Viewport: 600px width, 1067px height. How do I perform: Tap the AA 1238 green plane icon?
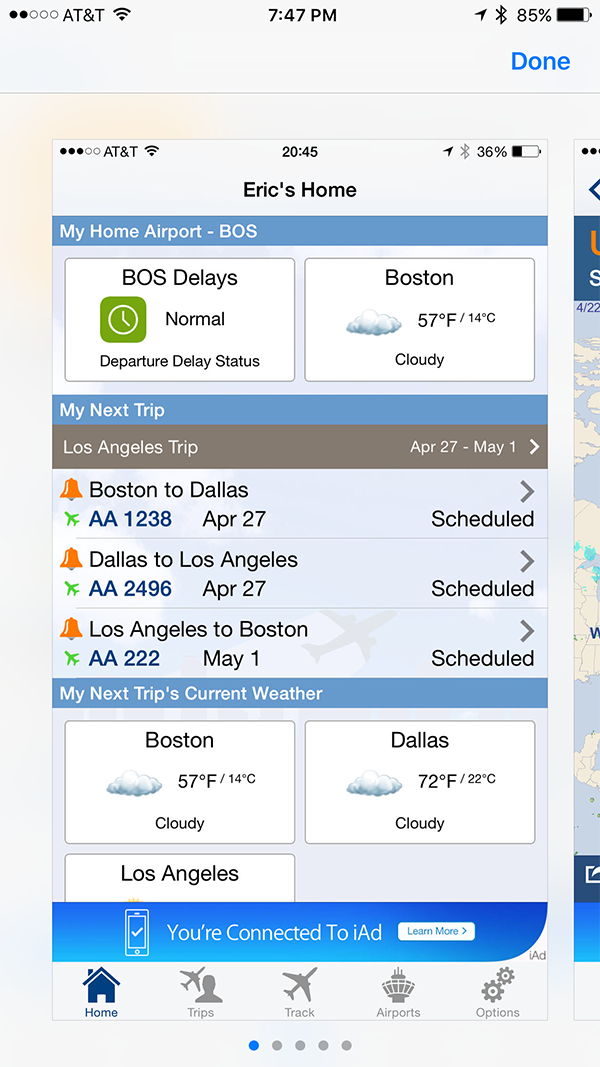(72, 519)
